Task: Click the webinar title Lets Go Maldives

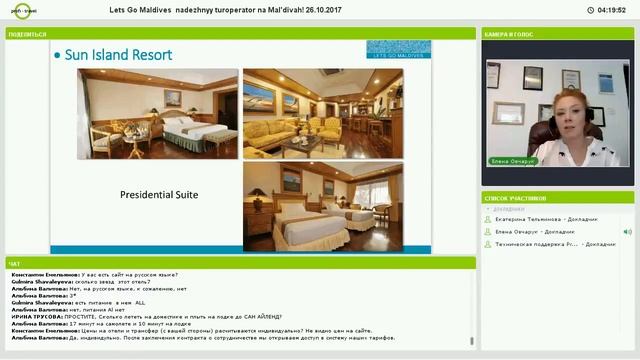Action: [x=225, y=10]
